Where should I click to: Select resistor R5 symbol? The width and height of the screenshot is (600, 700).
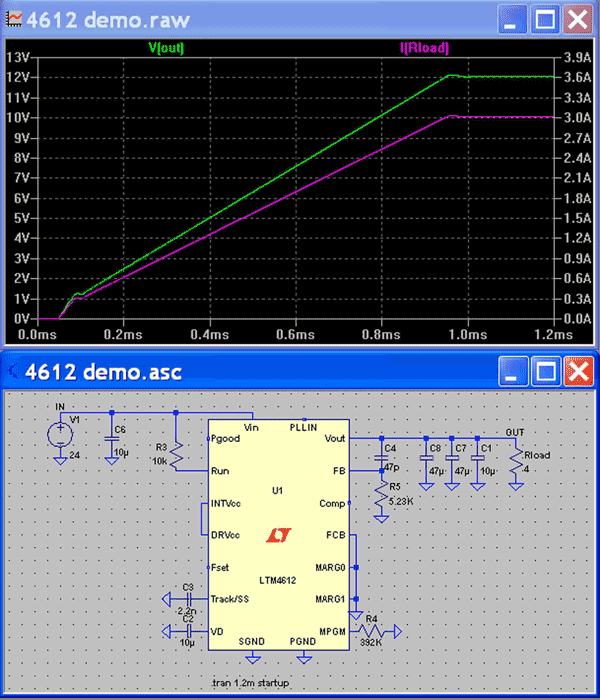381,496
